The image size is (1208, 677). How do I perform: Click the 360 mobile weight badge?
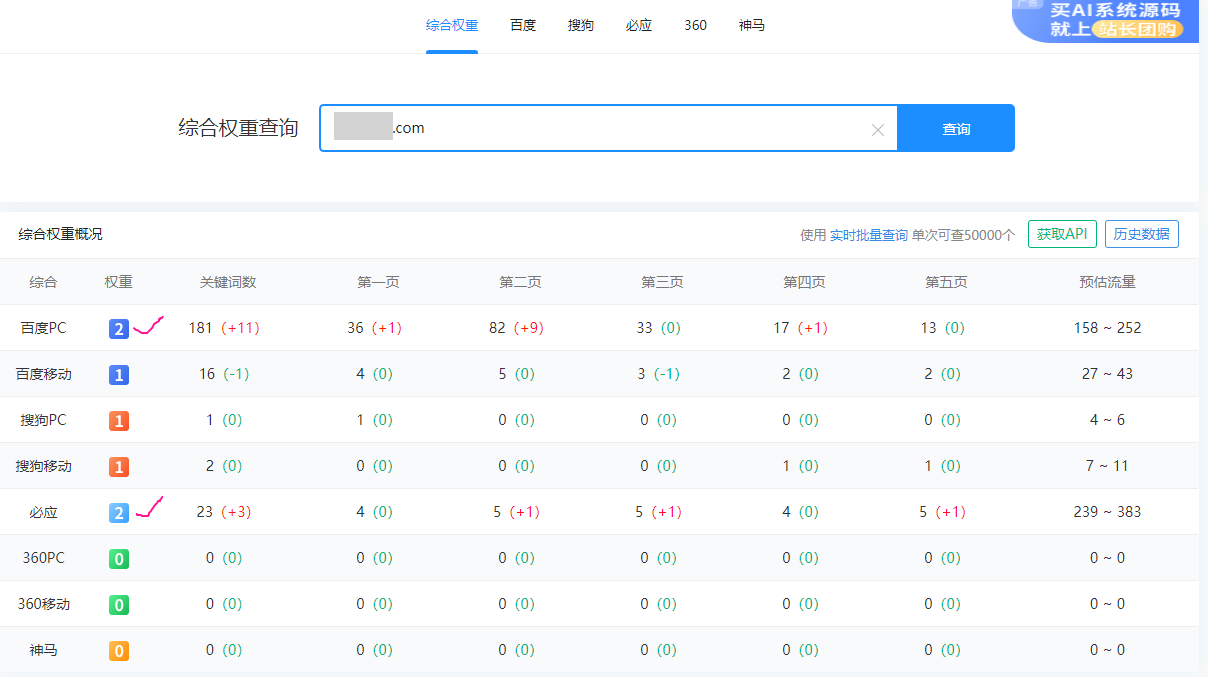pos(119,605)
